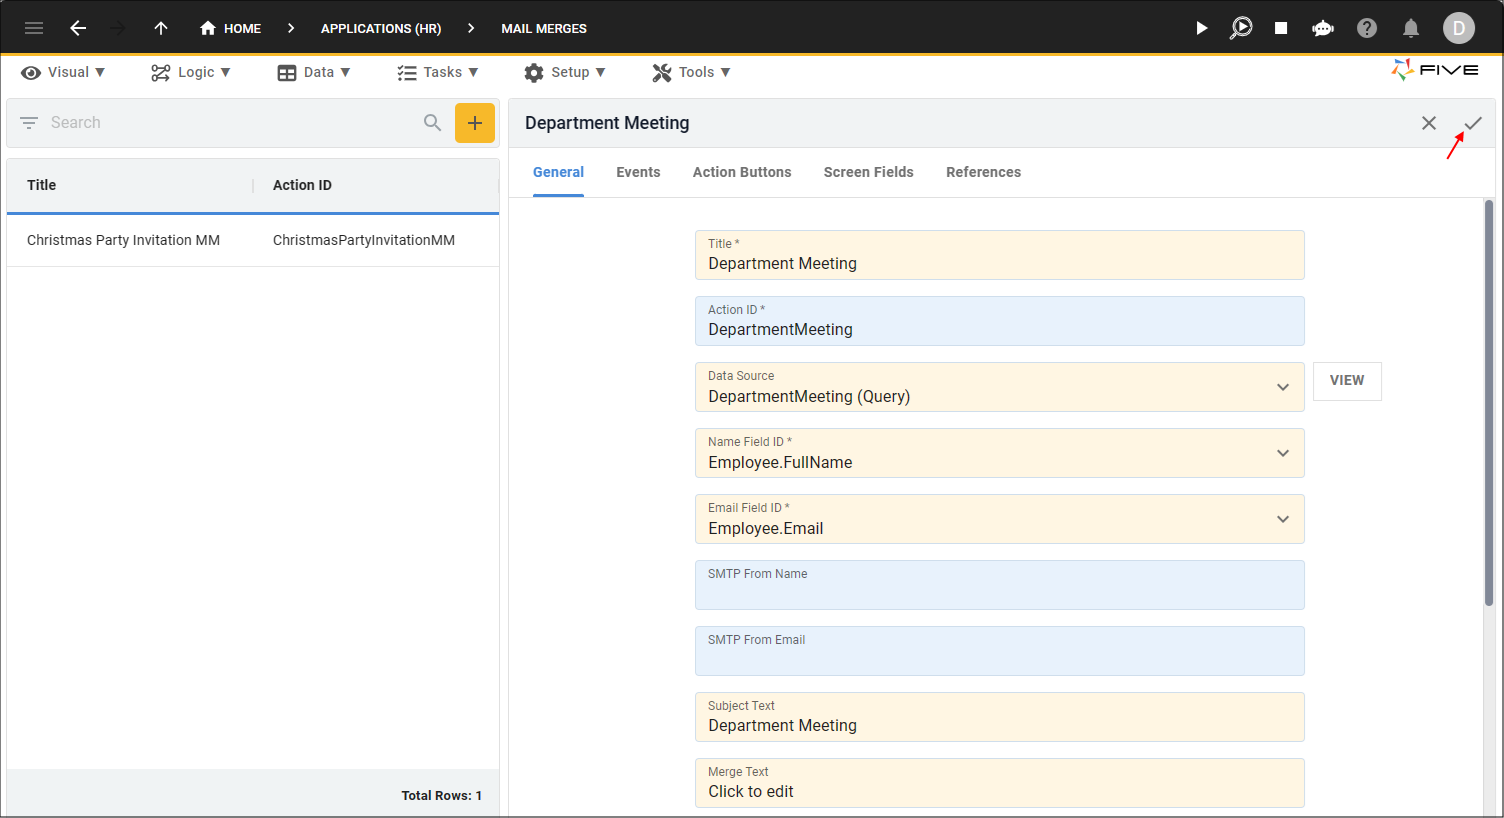Image resolution: width=1504 pixels, height=818 pixels.
Task: Edit the Subject Text field
Action: pyautogui.click(x=1000, y=717)
